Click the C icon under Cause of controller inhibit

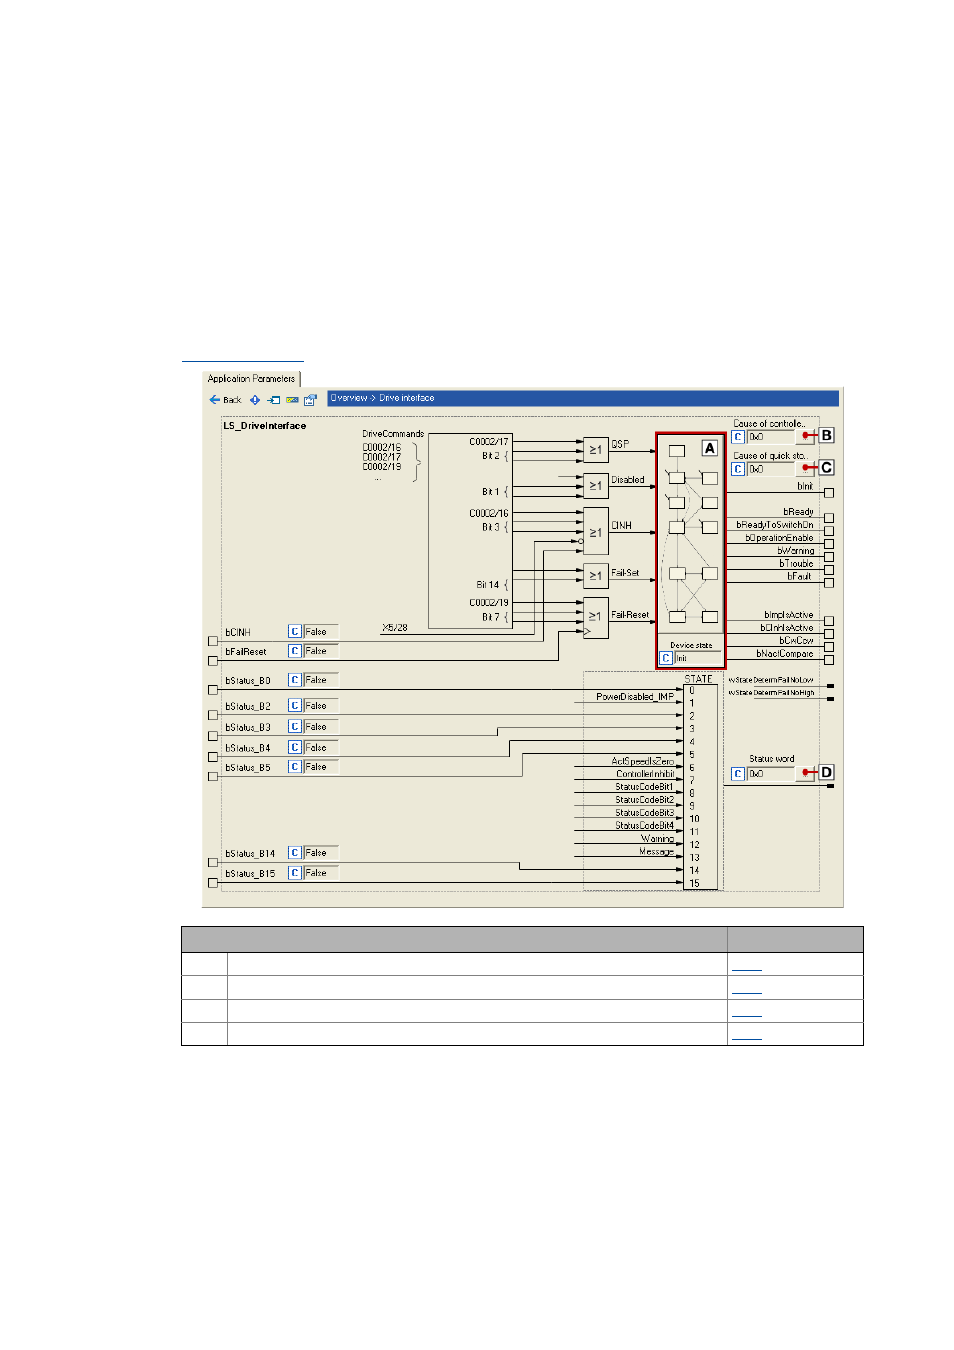coord(738,437)
